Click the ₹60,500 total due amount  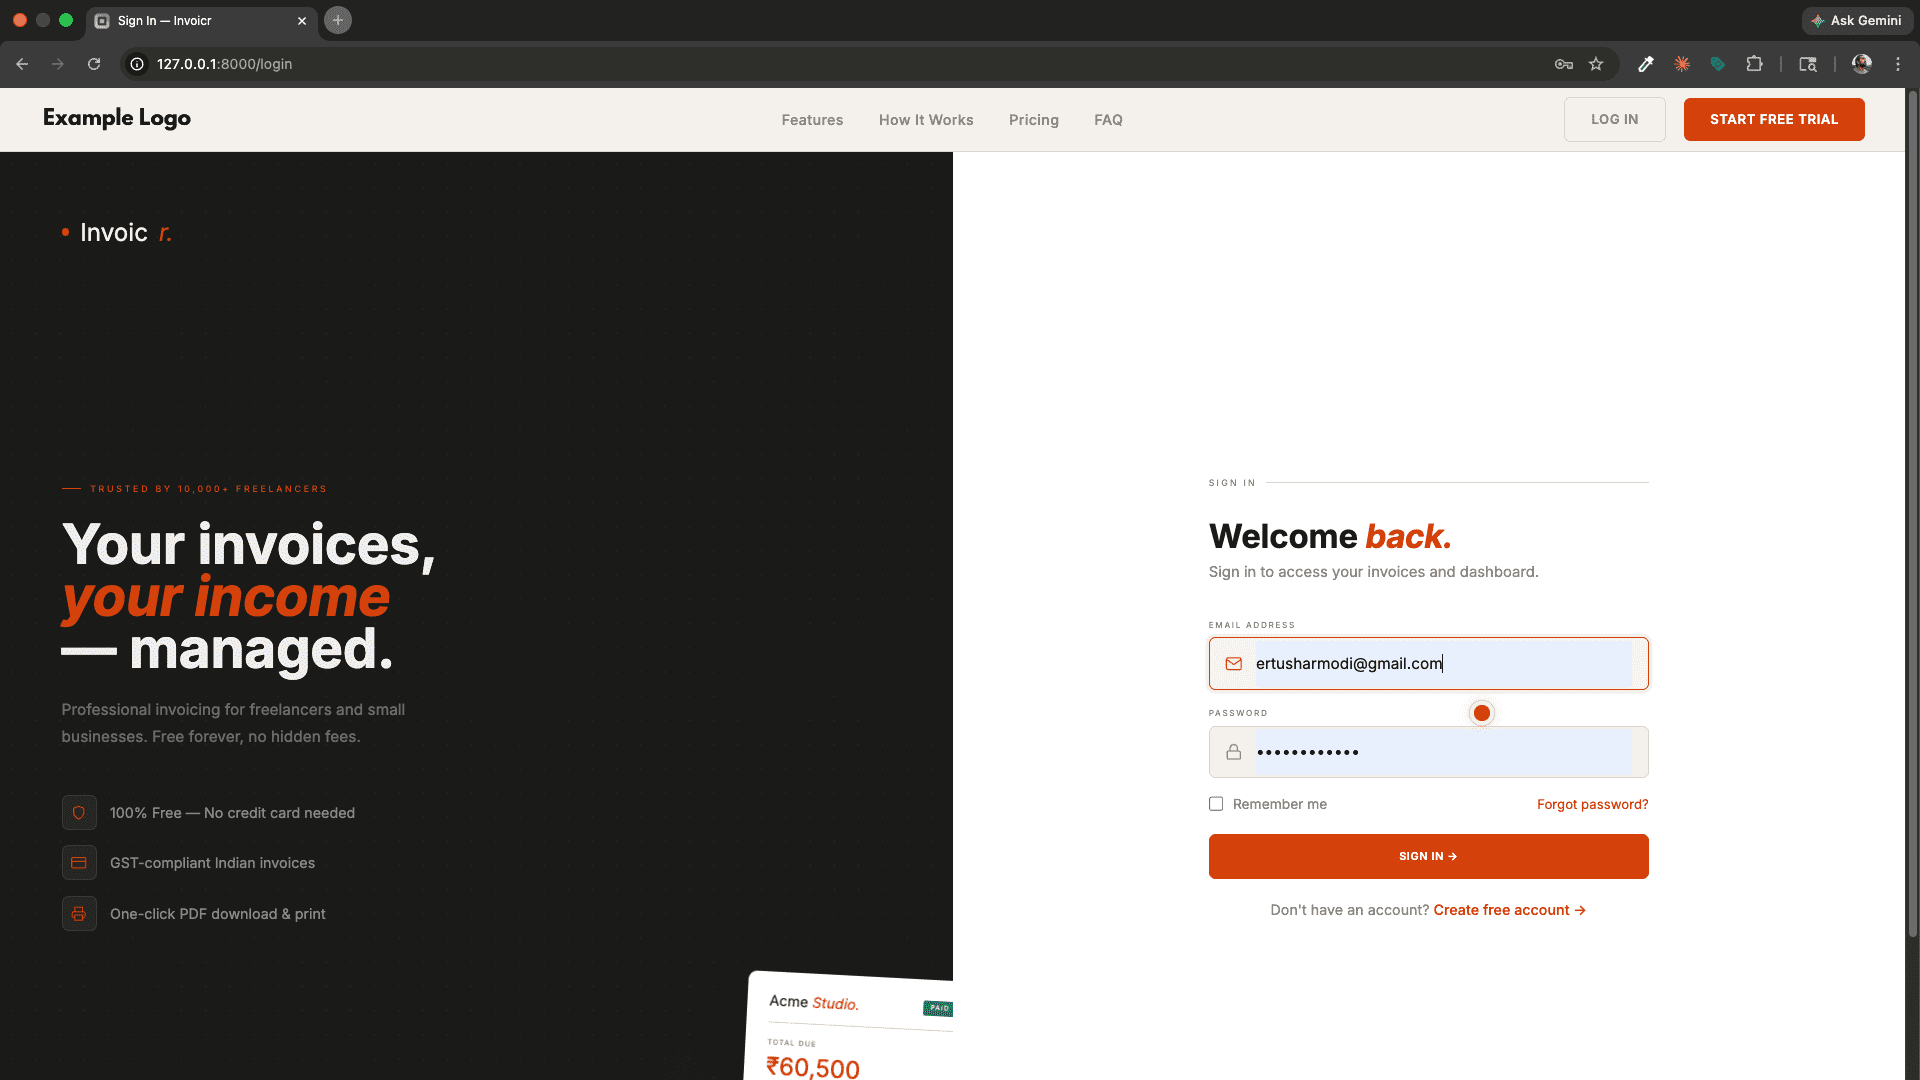click(x=813, y=1067)
